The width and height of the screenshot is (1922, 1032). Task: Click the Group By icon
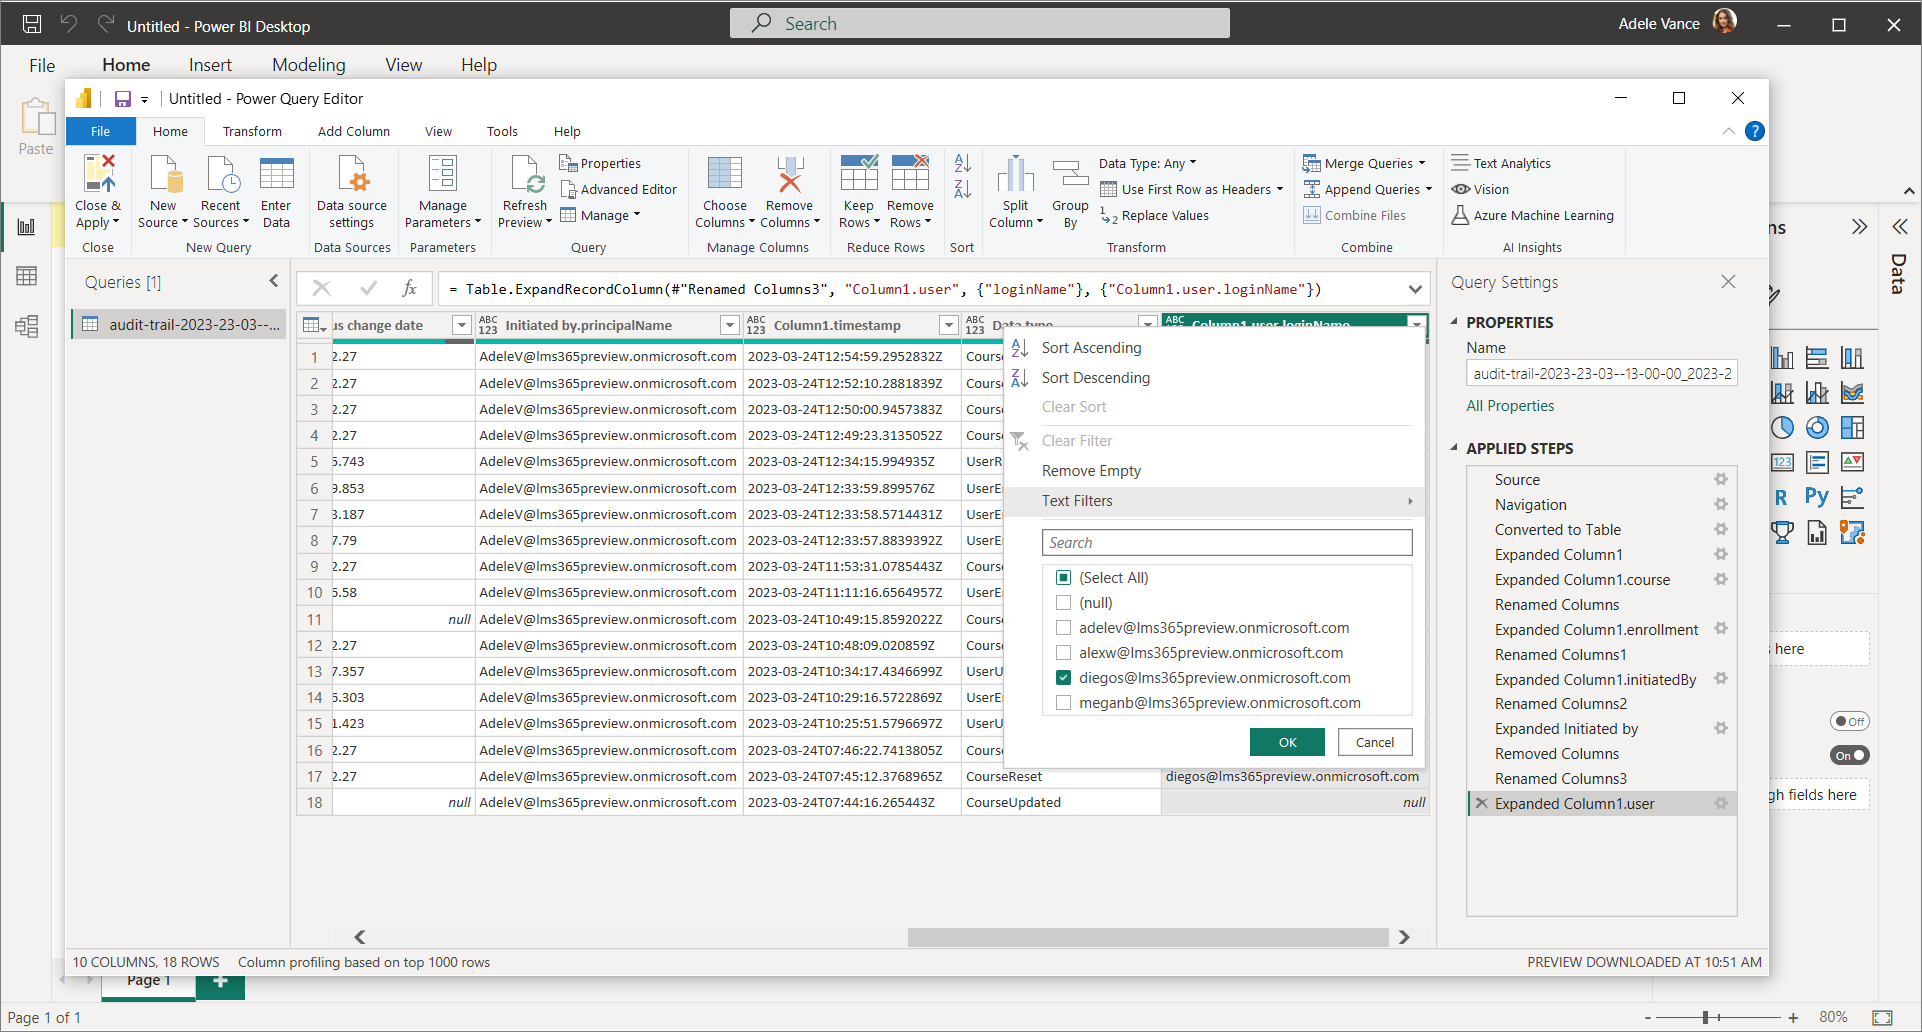pos(1070,175)
